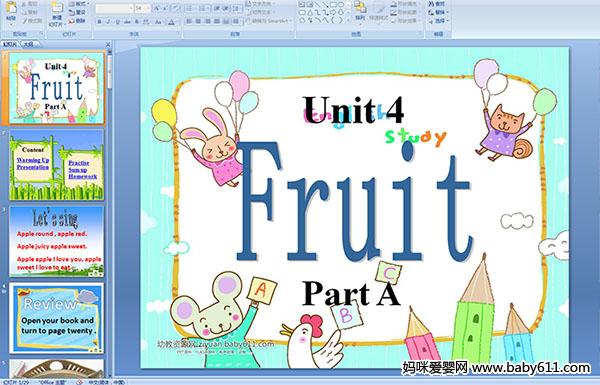This screenshot has height=385, width=600.
Task: Click the Copy icon in clipboard group
Action: coord(24,12)
